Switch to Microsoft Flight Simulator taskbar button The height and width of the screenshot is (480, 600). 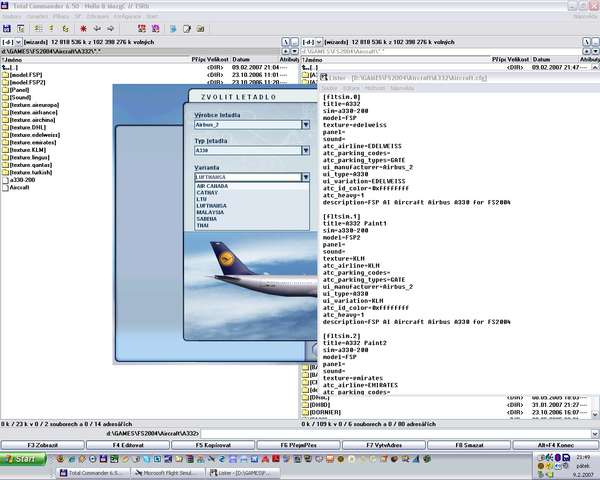click(x=168, y=473)
